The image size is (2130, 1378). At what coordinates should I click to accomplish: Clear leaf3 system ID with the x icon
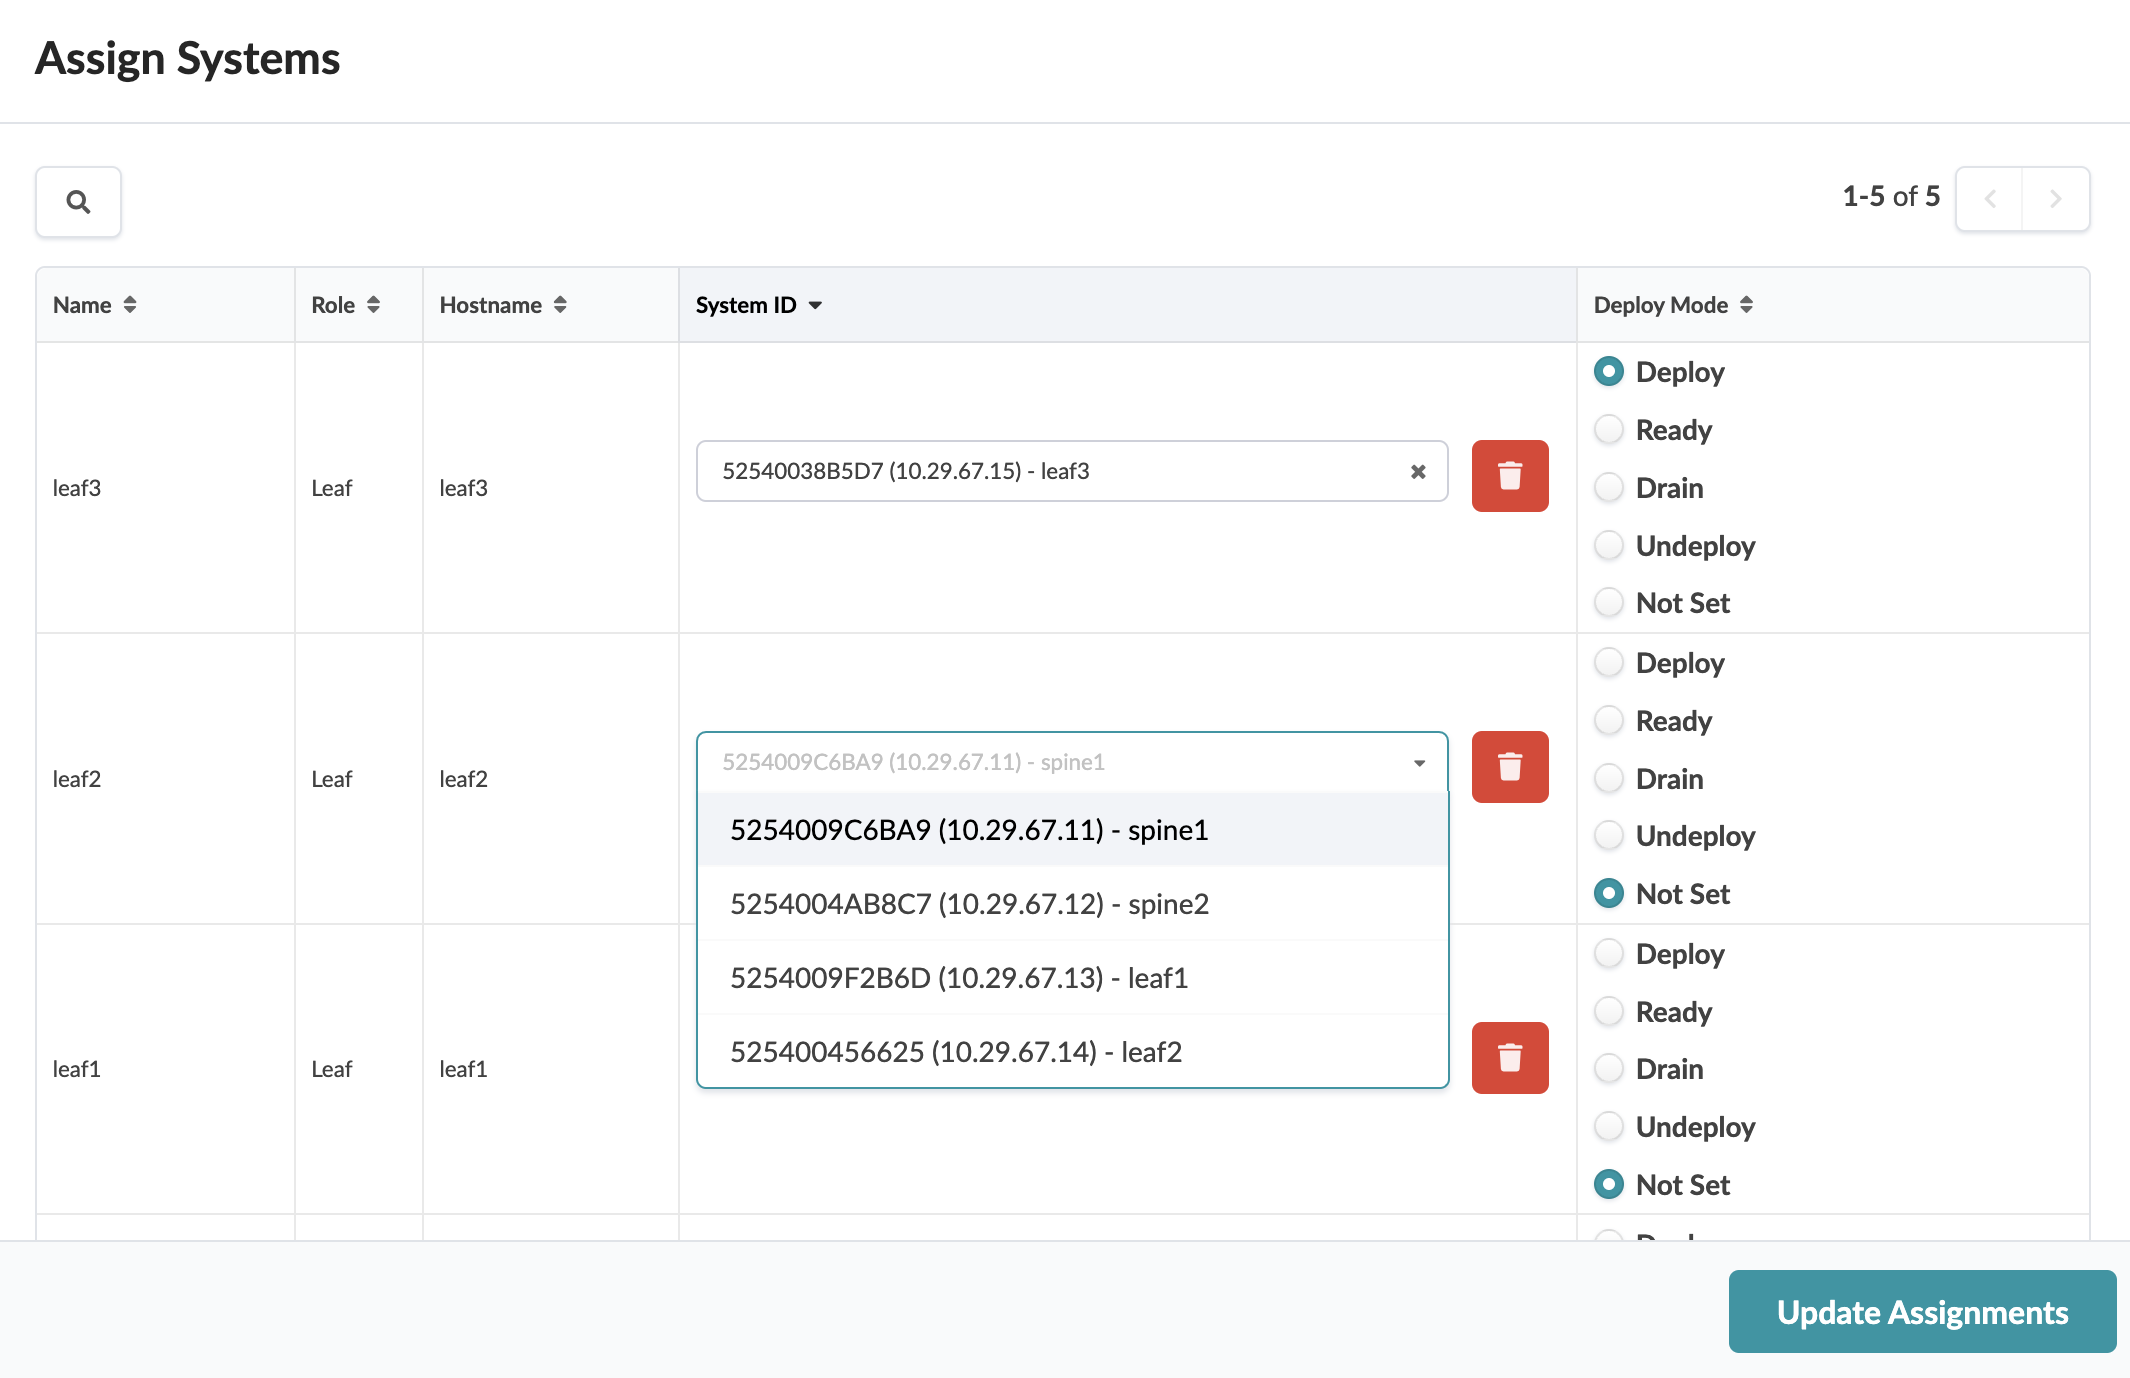click(1417, 472)
